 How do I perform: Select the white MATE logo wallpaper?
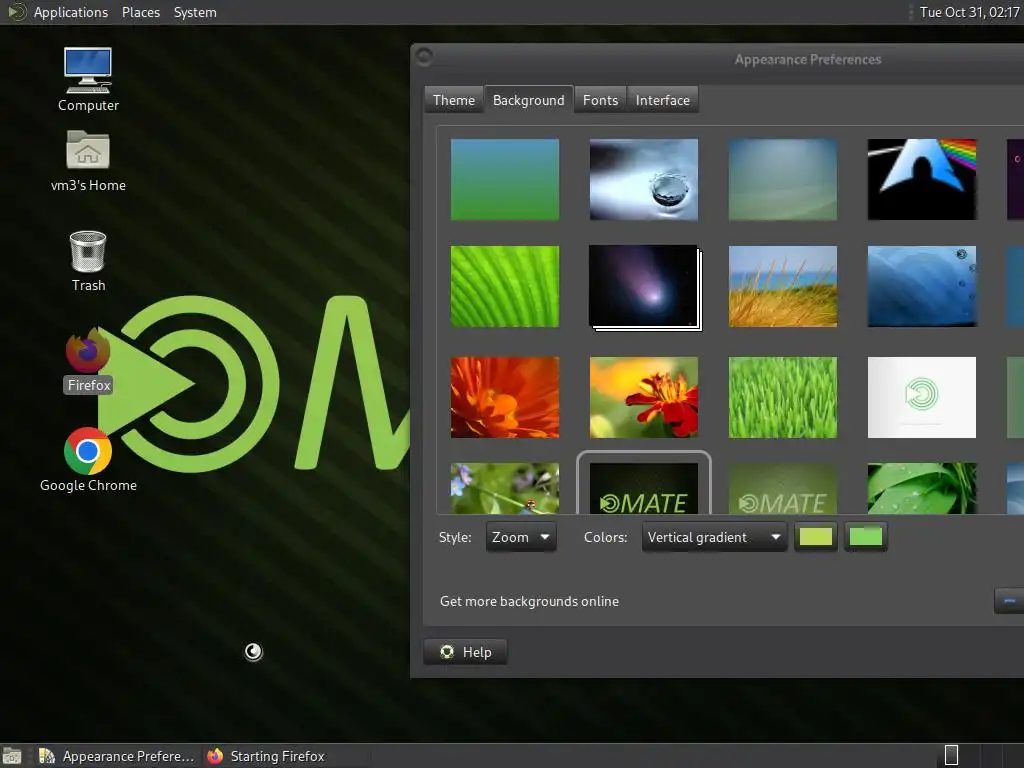click(921, 397)
